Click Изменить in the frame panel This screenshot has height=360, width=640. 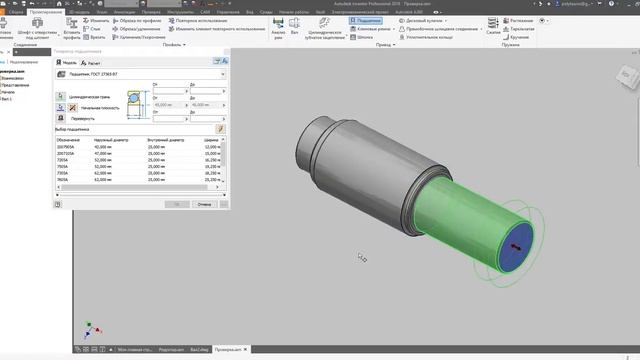click(96, 20)
